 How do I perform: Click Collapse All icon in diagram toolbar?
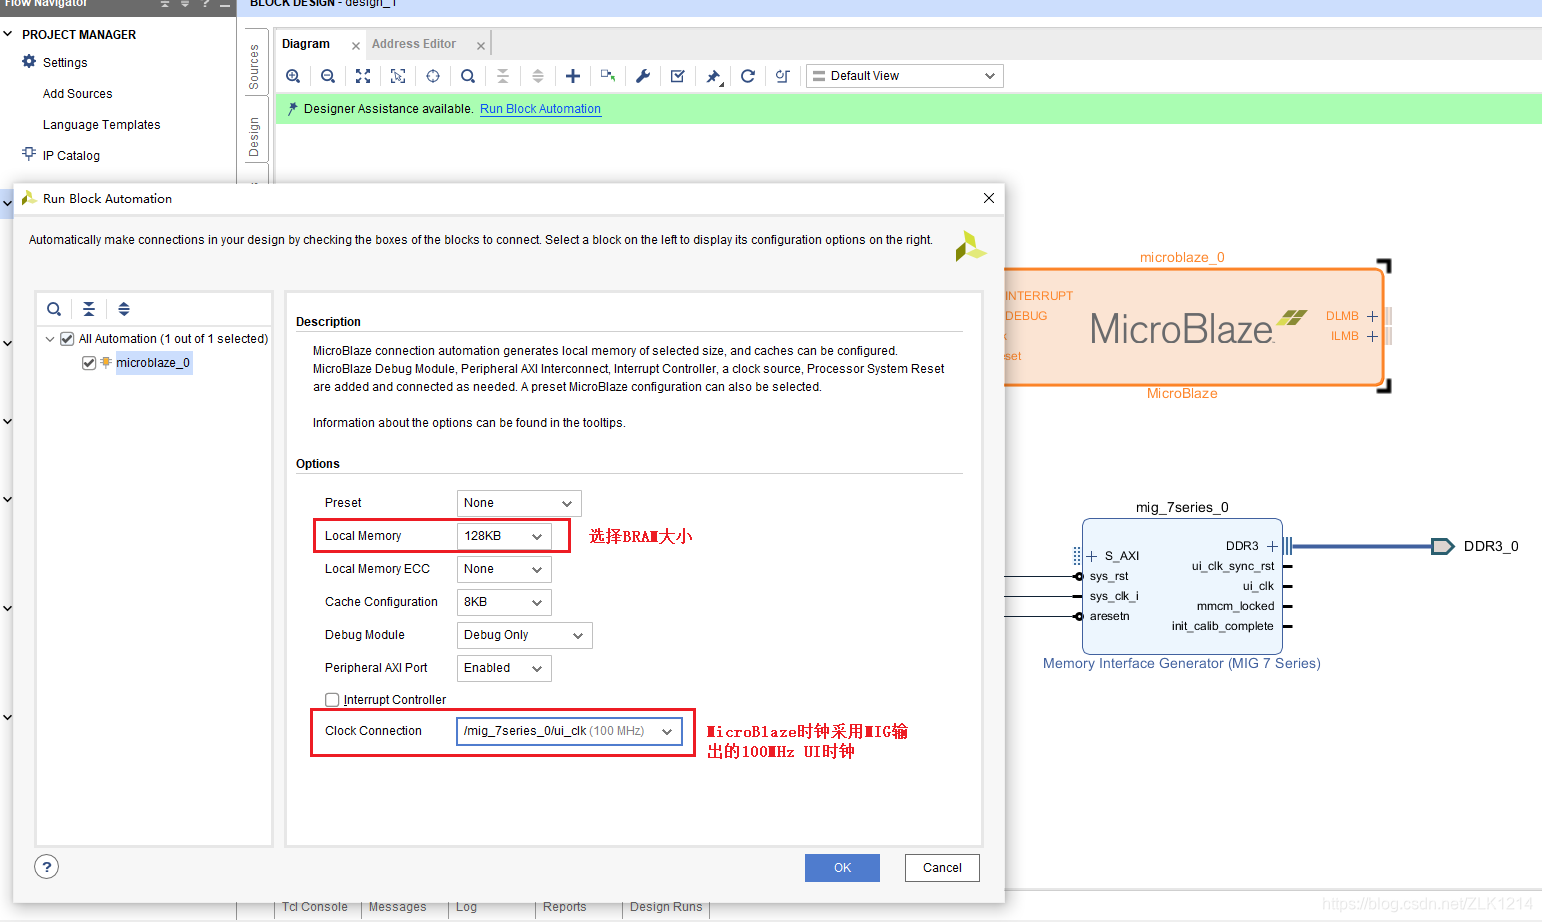[503, 76]
